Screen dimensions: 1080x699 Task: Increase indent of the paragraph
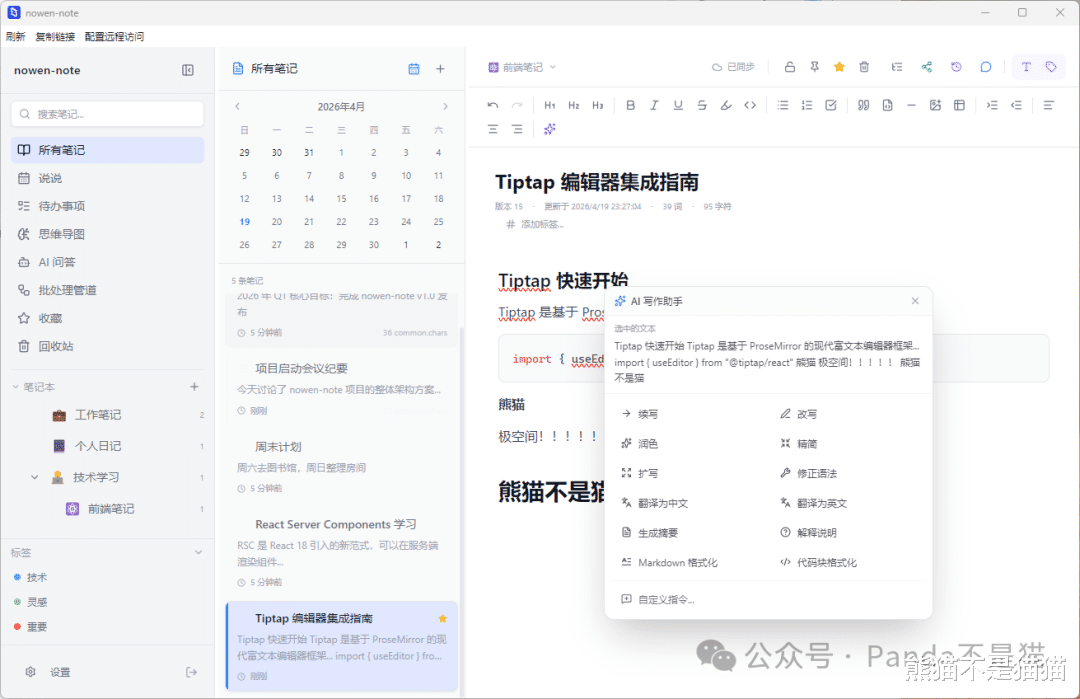(x=992, y=105)
